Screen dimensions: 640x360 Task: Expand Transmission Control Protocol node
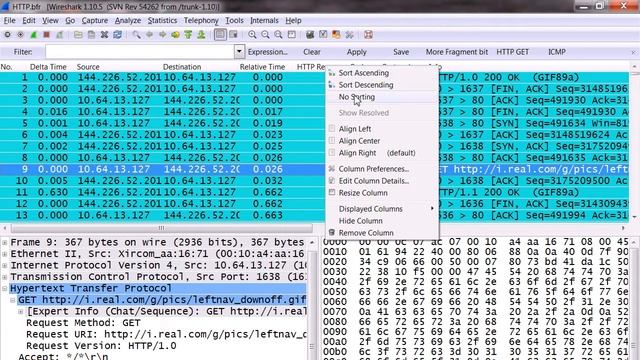coord(4,277)
